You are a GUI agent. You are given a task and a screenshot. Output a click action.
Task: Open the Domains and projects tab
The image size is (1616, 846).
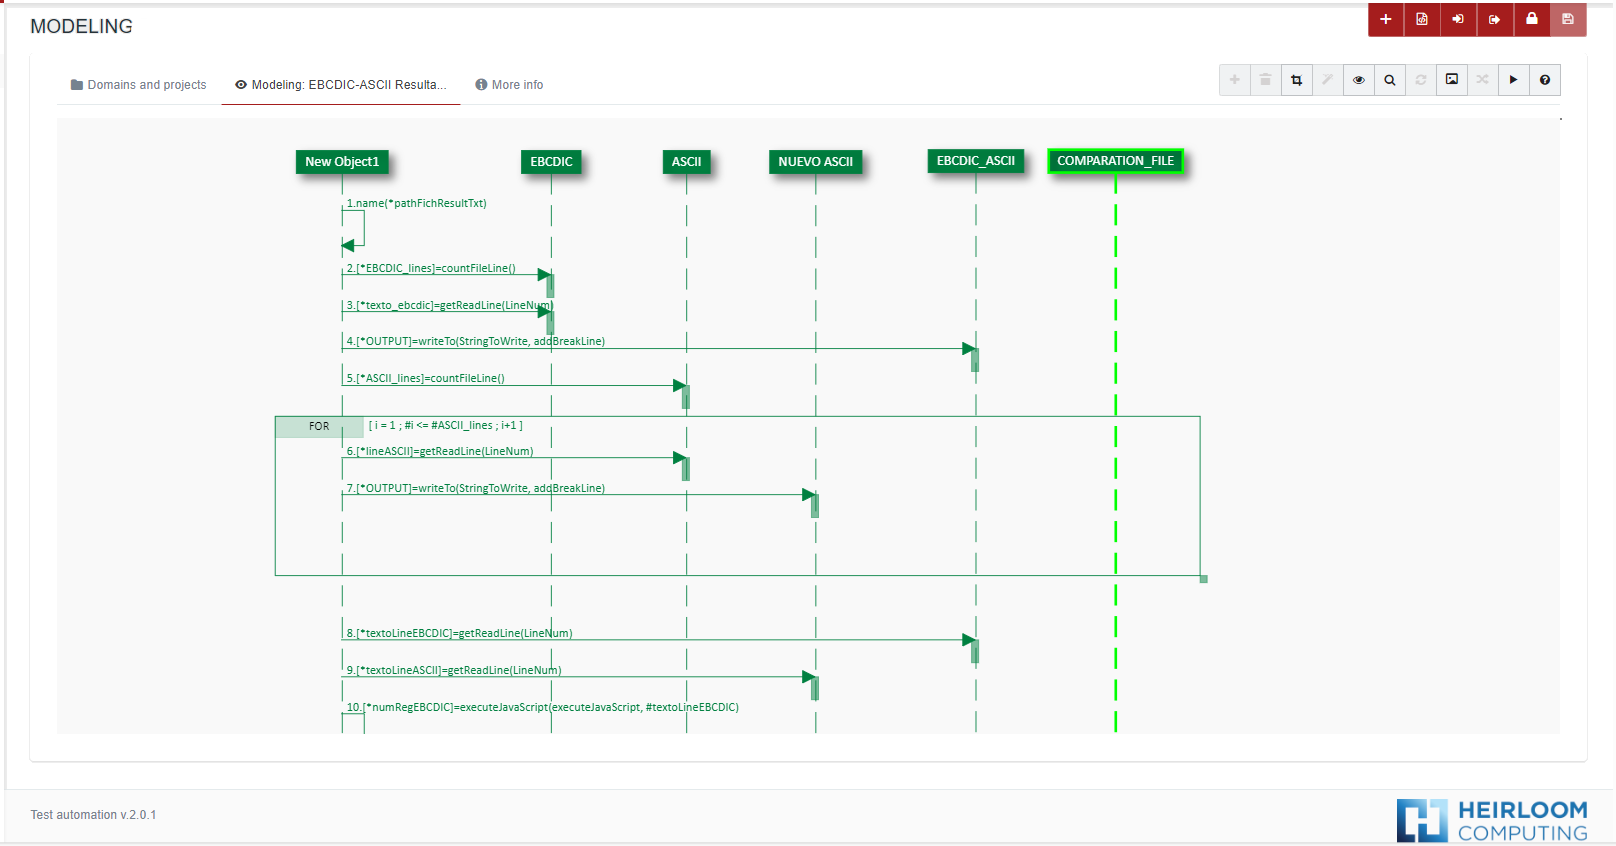point(138,85)
